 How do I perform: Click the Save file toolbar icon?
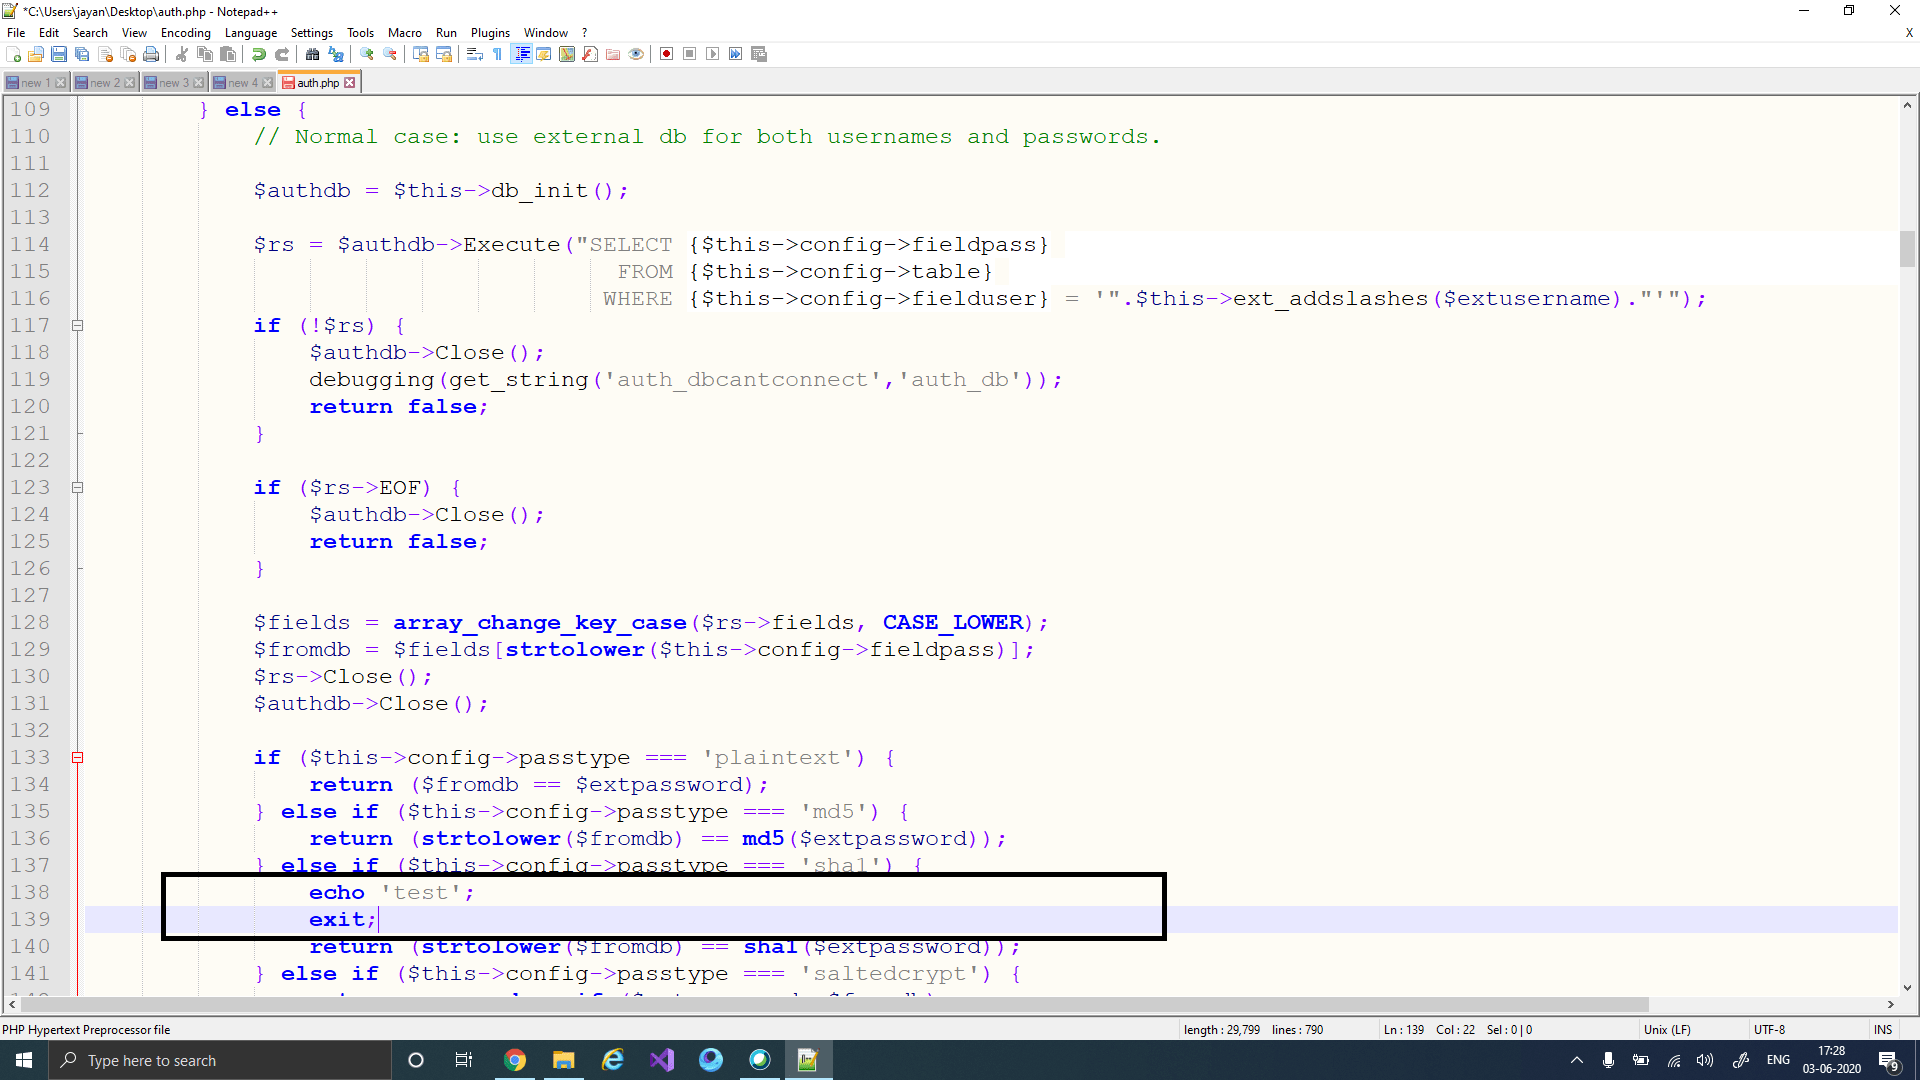click(x=59, y=54)
